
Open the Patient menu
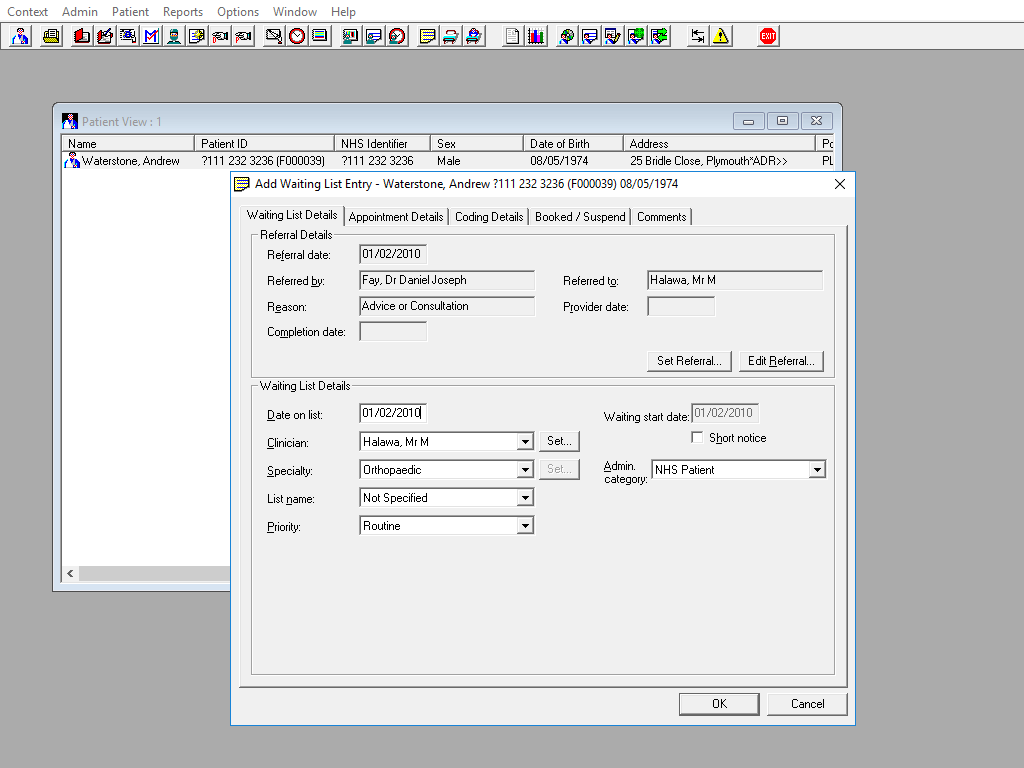coord(130,12)
